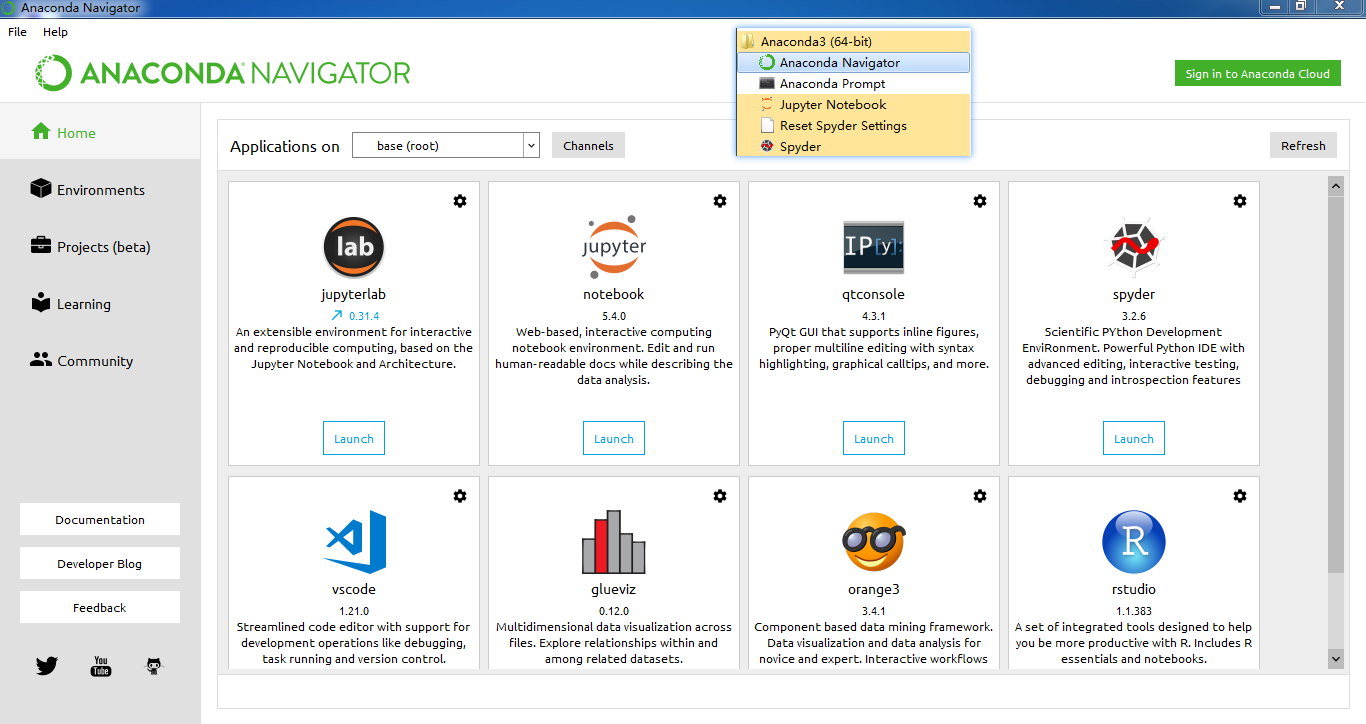Open the Learning section

click(x=100, y=303)
